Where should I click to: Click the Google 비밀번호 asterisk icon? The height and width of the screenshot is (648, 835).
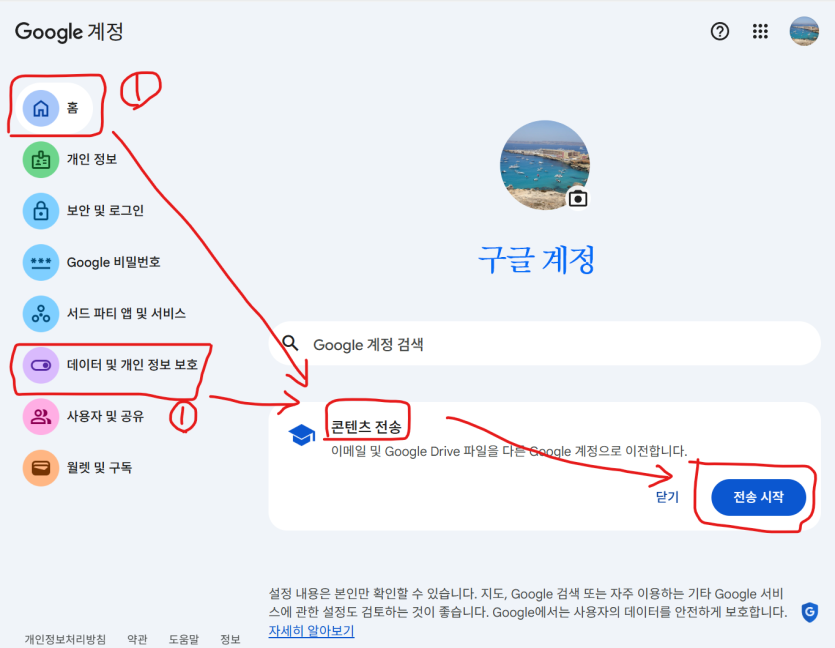pyautogui.click(x=40, y=262)
